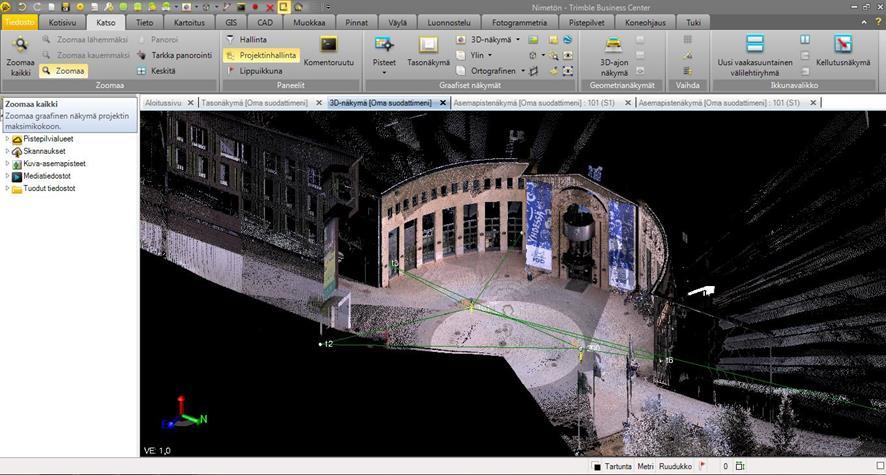Open the GIS ribbon tab
886x475 pixels.
point(231,23)
